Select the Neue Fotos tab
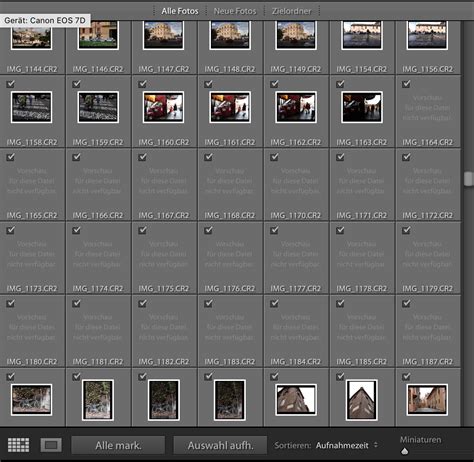Viewport: 474px width, 462px height. click(x=235, y=11)
